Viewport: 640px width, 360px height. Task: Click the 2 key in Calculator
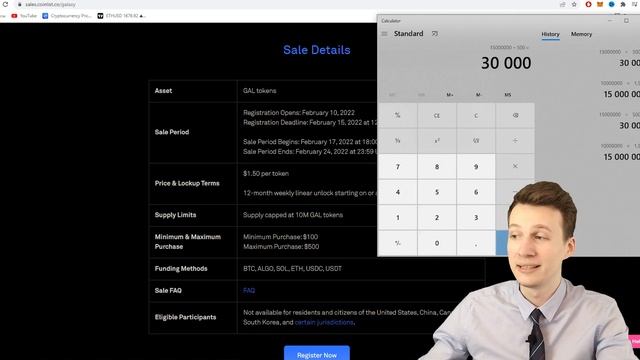point(437,218)
